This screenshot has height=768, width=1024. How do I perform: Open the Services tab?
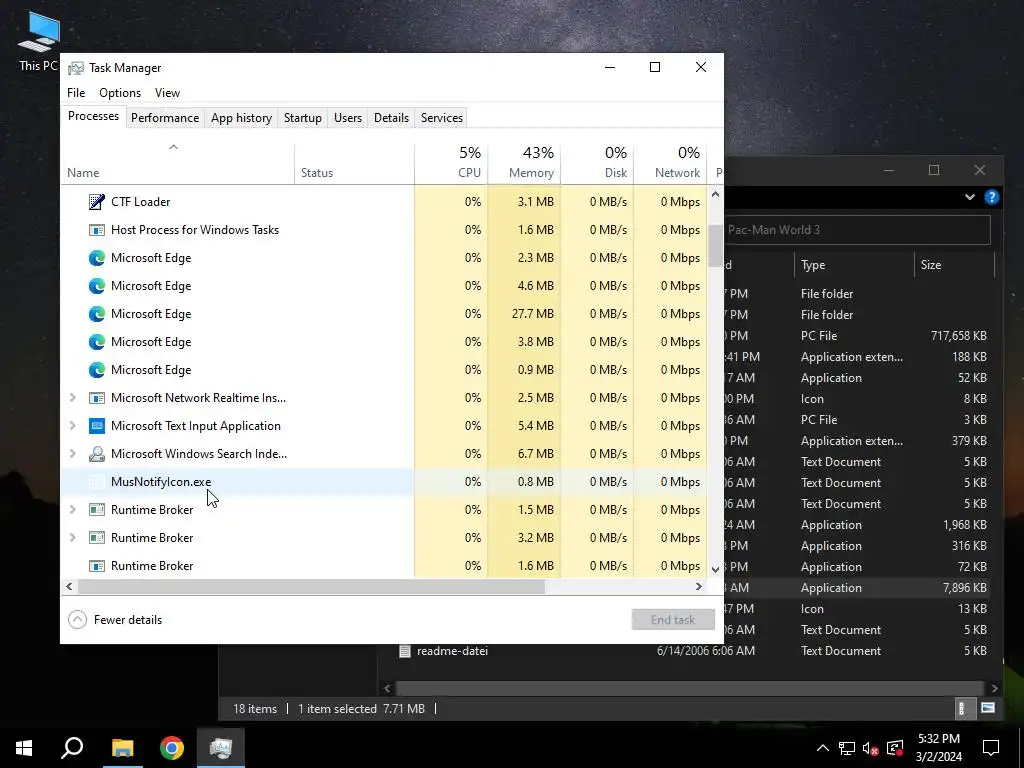441,118
